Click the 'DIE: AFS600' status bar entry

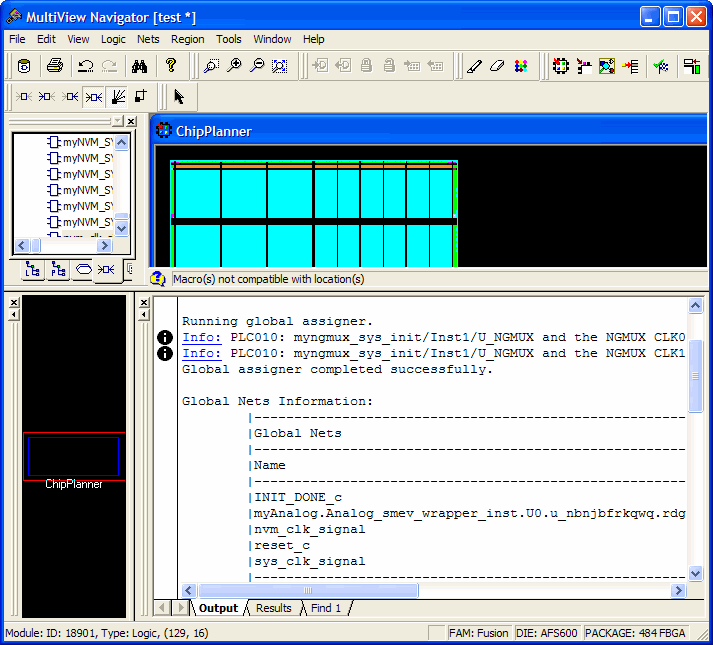[546, 633]
